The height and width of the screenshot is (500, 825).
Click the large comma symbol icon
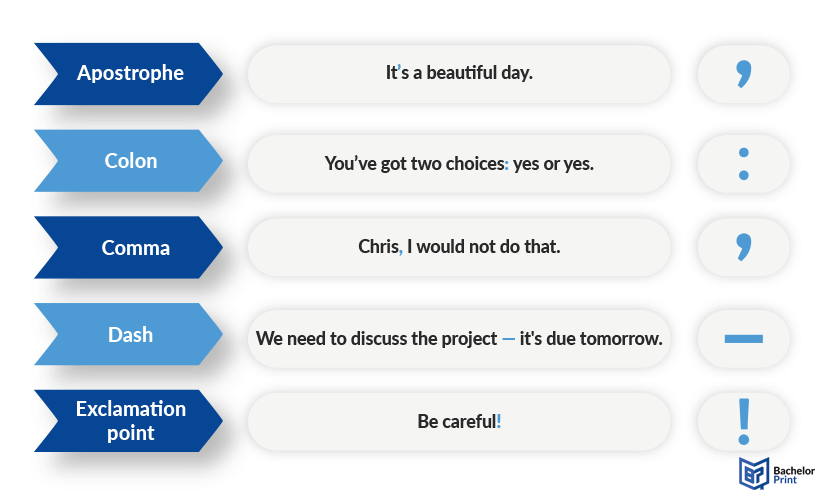(x=743, y=247)
